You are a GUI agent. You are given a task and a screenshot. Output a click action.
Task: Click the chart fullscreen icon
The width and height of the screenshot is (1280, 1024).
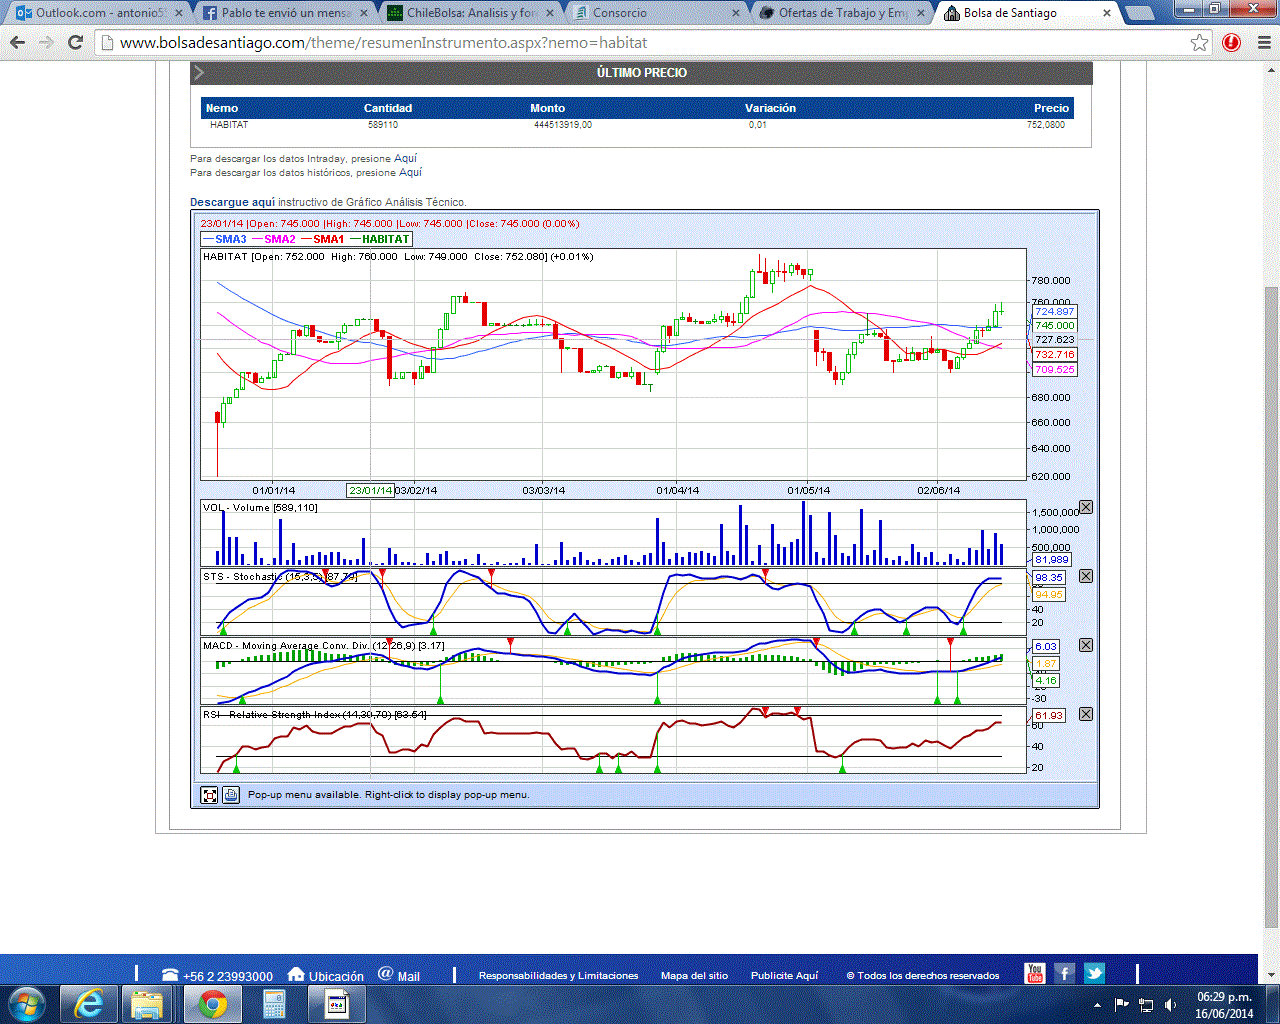click(209, 795)
